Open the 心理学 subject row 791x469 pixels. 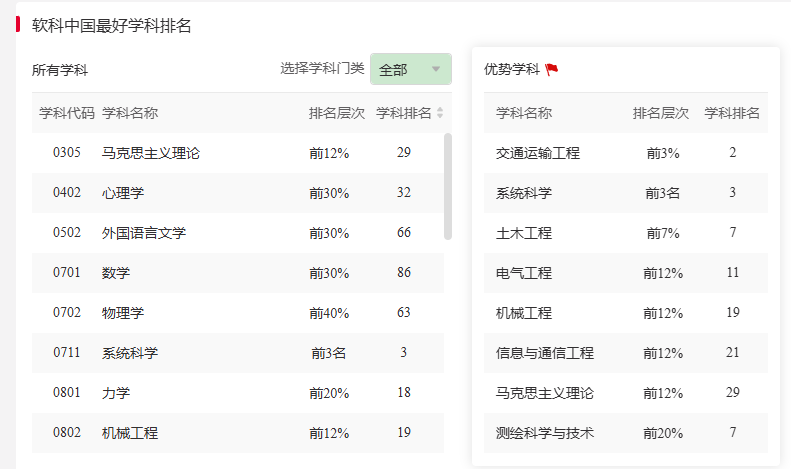coord(123,193)
